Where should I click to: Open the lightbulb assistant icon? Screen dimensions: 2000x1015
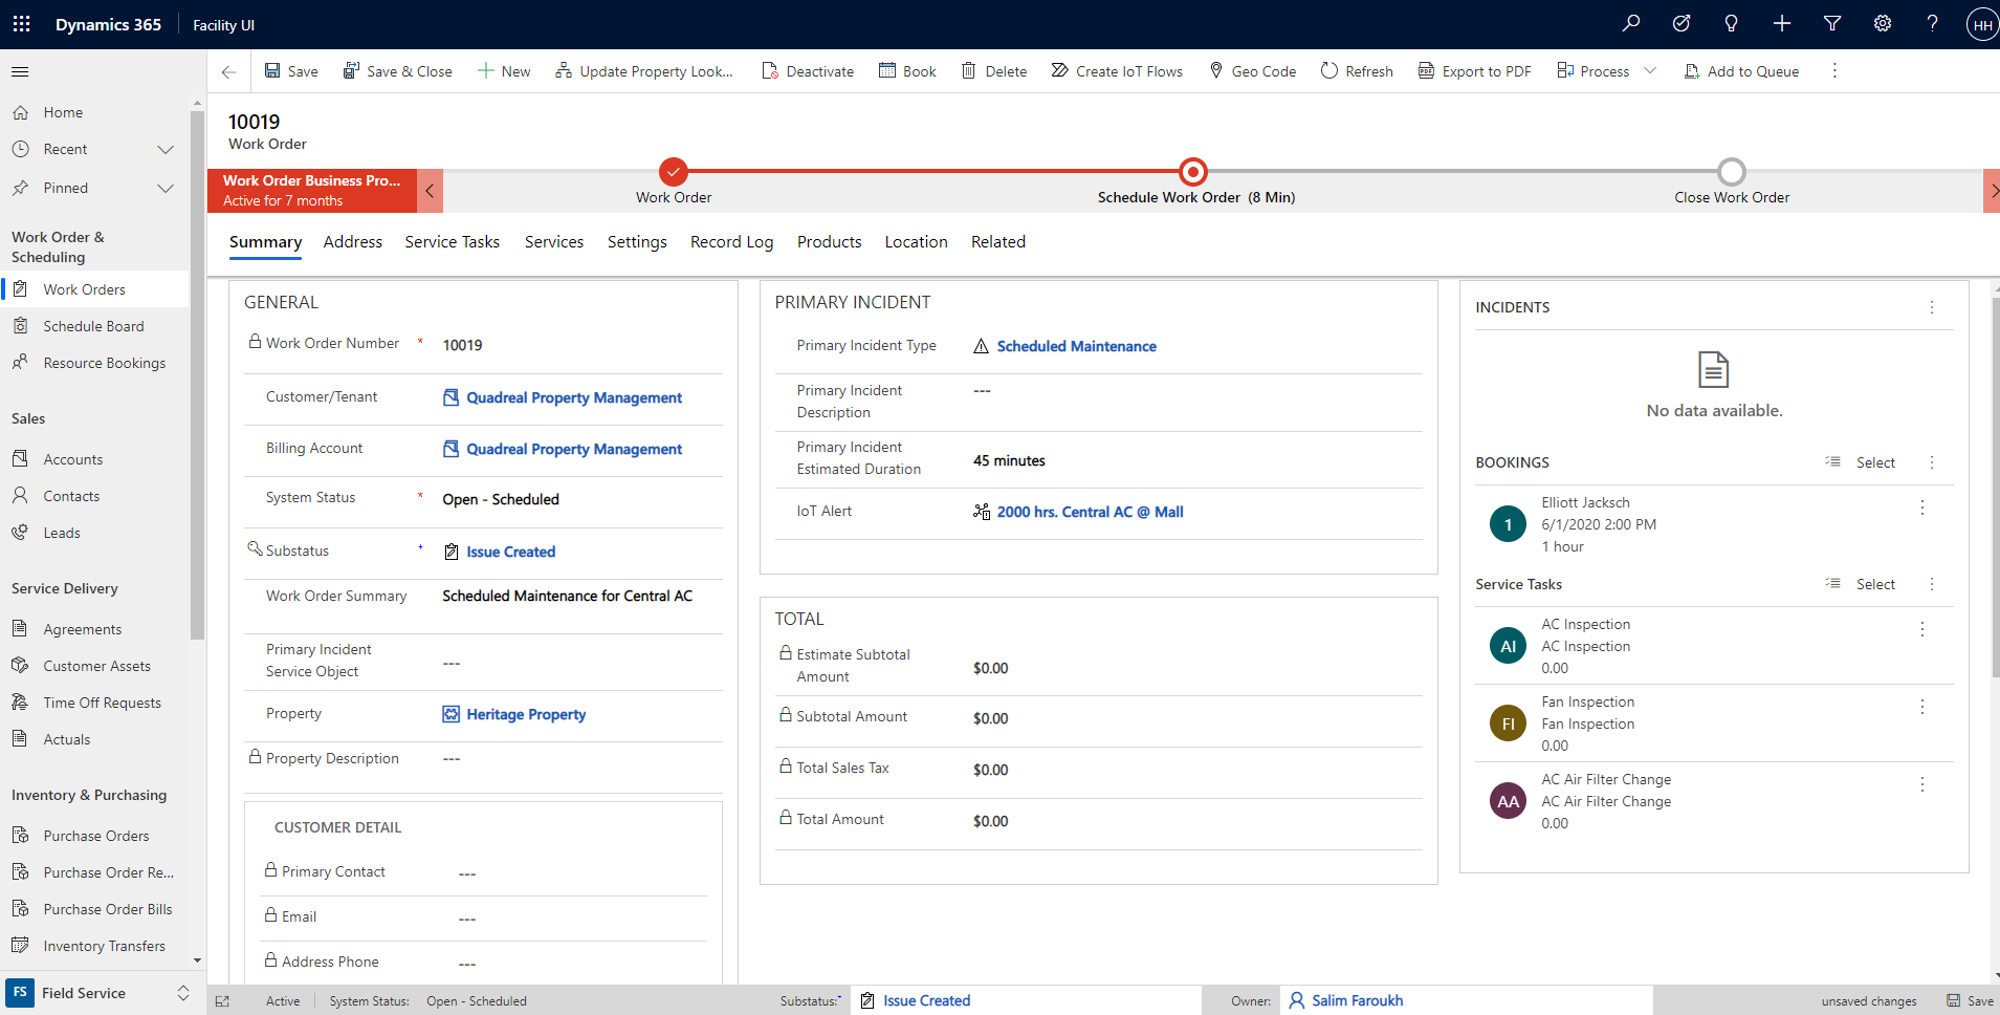pos(1731,23)
